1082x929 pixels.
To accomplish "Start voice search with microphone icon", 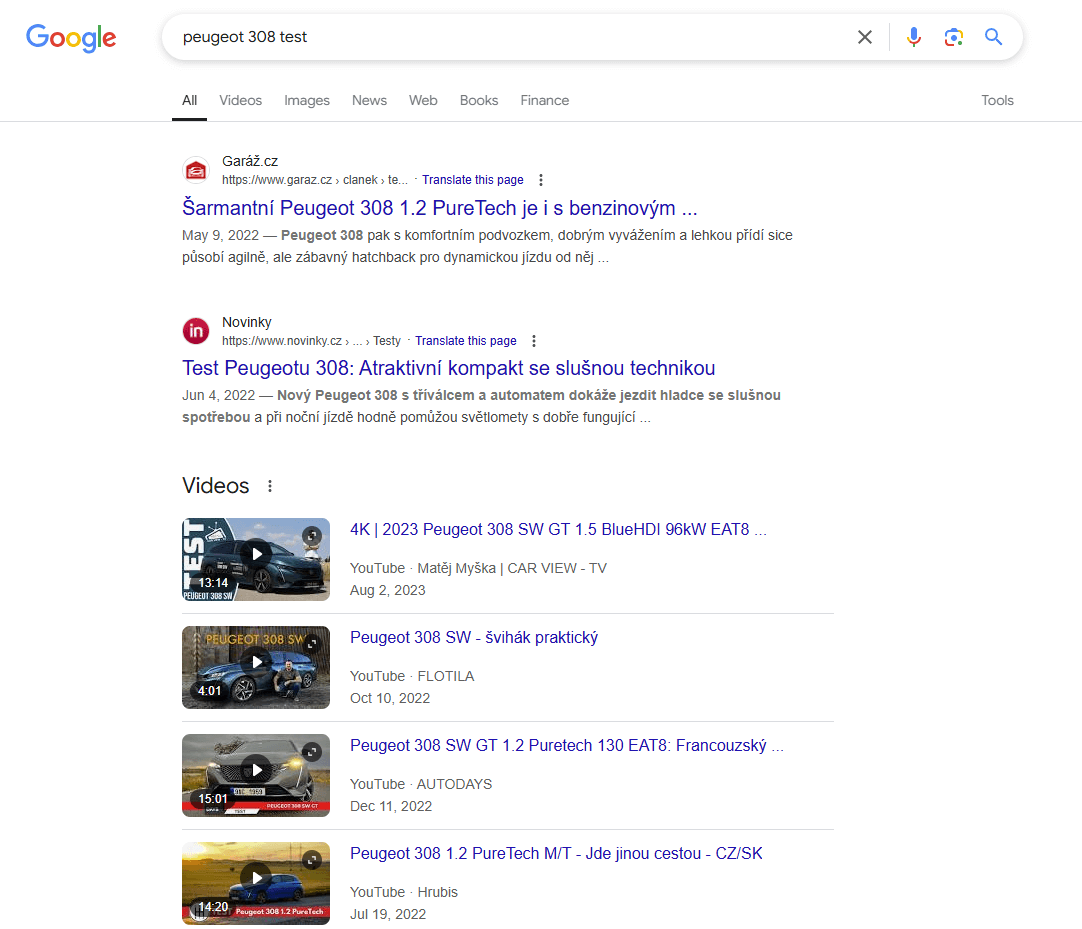I will coord(913,37).
